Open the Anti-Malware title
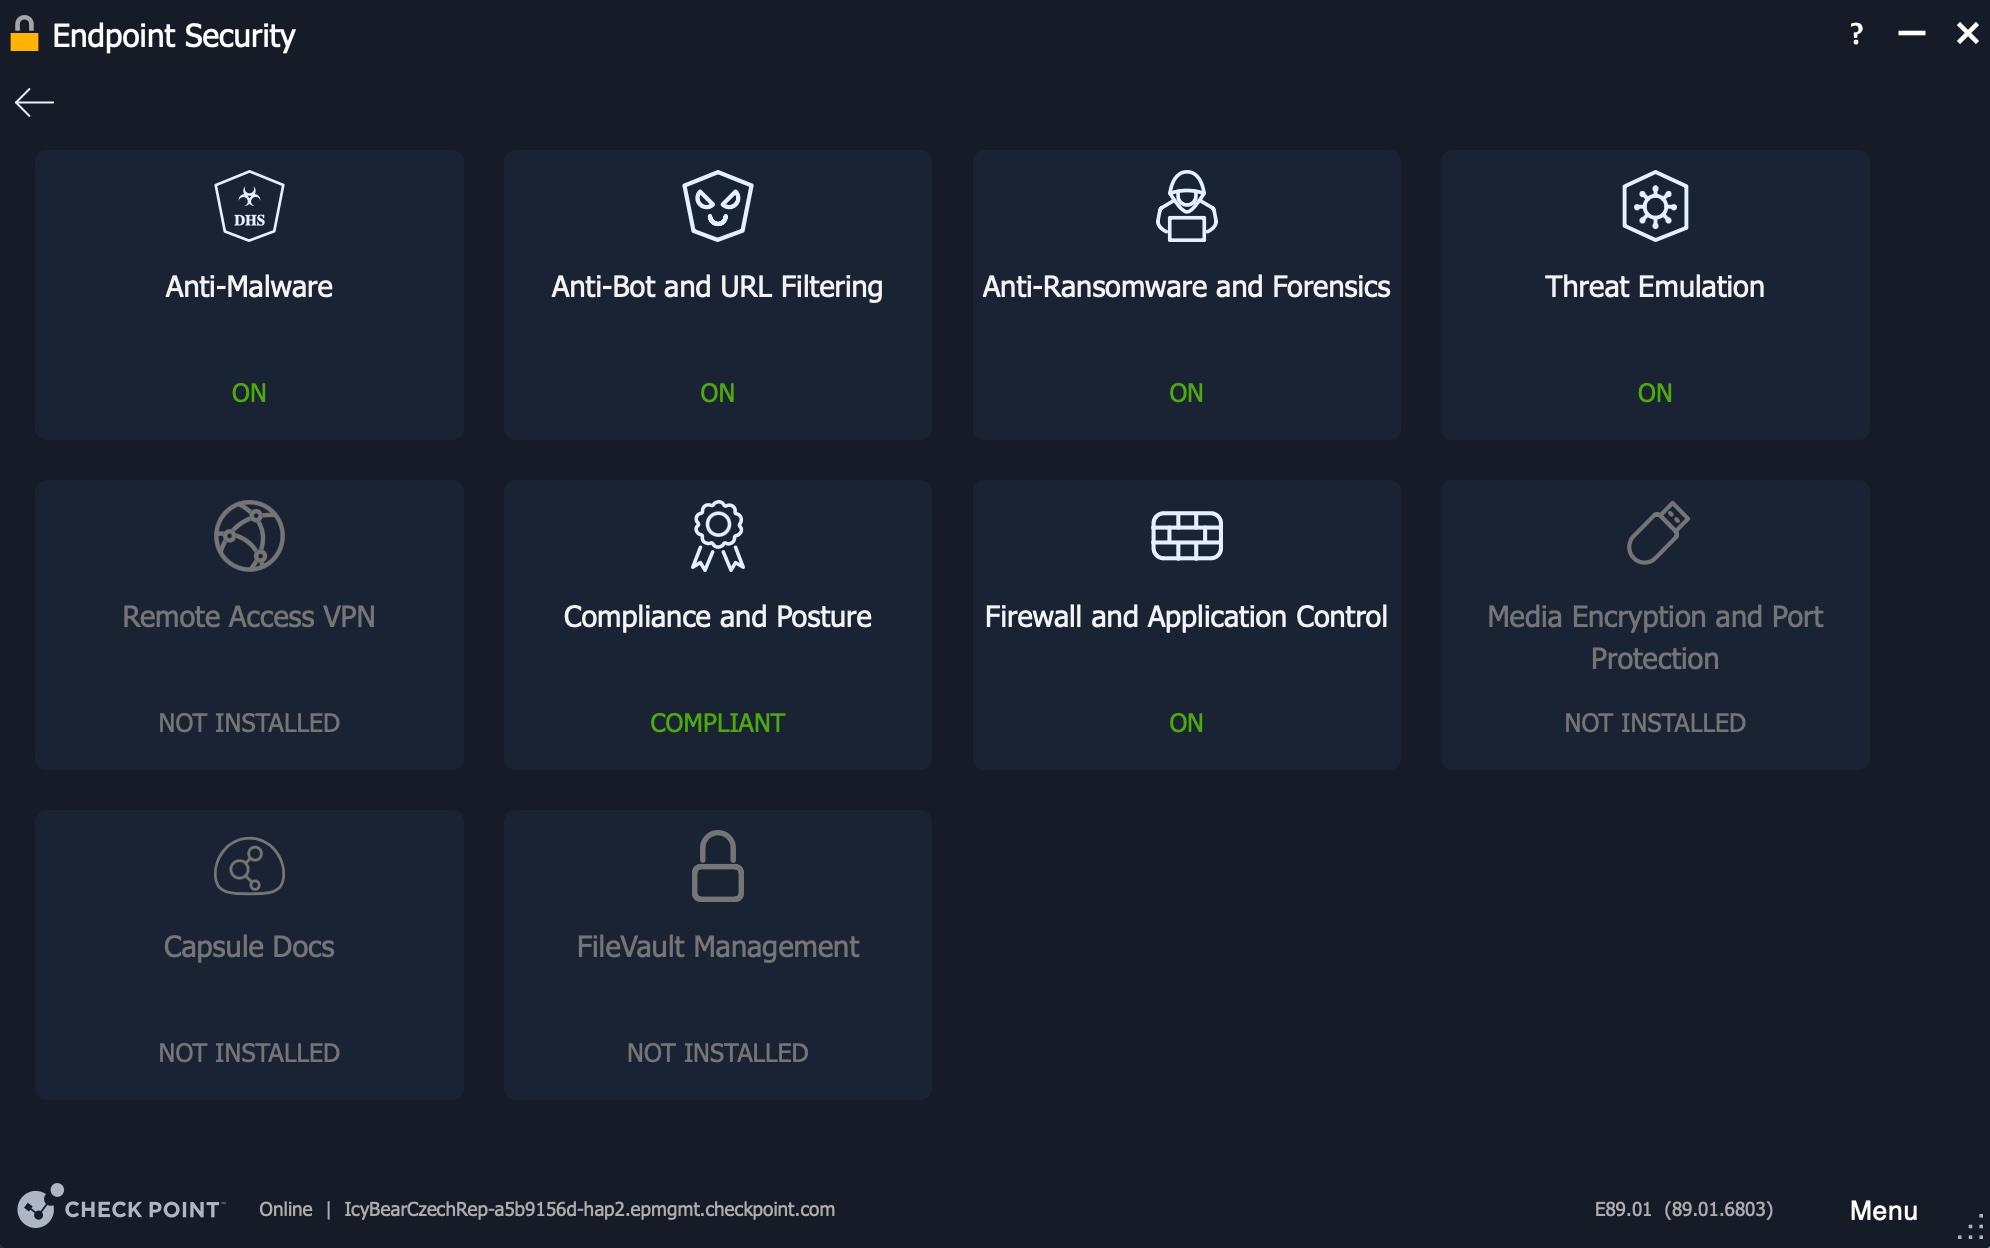The height and width of the screenshot is (1248, 1990). tap(249, 287)
